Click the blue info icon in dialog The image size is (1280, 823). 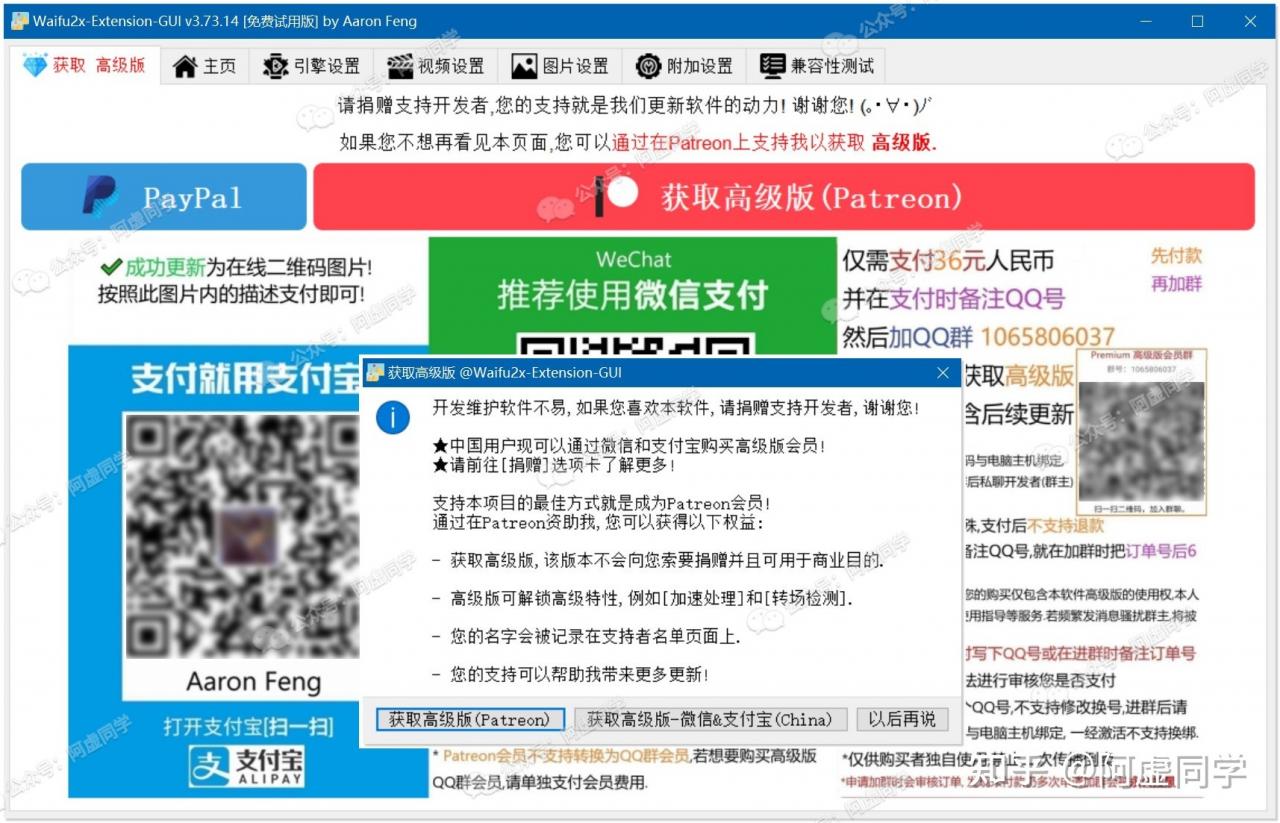pyautogui.click(x=392, y=417)
